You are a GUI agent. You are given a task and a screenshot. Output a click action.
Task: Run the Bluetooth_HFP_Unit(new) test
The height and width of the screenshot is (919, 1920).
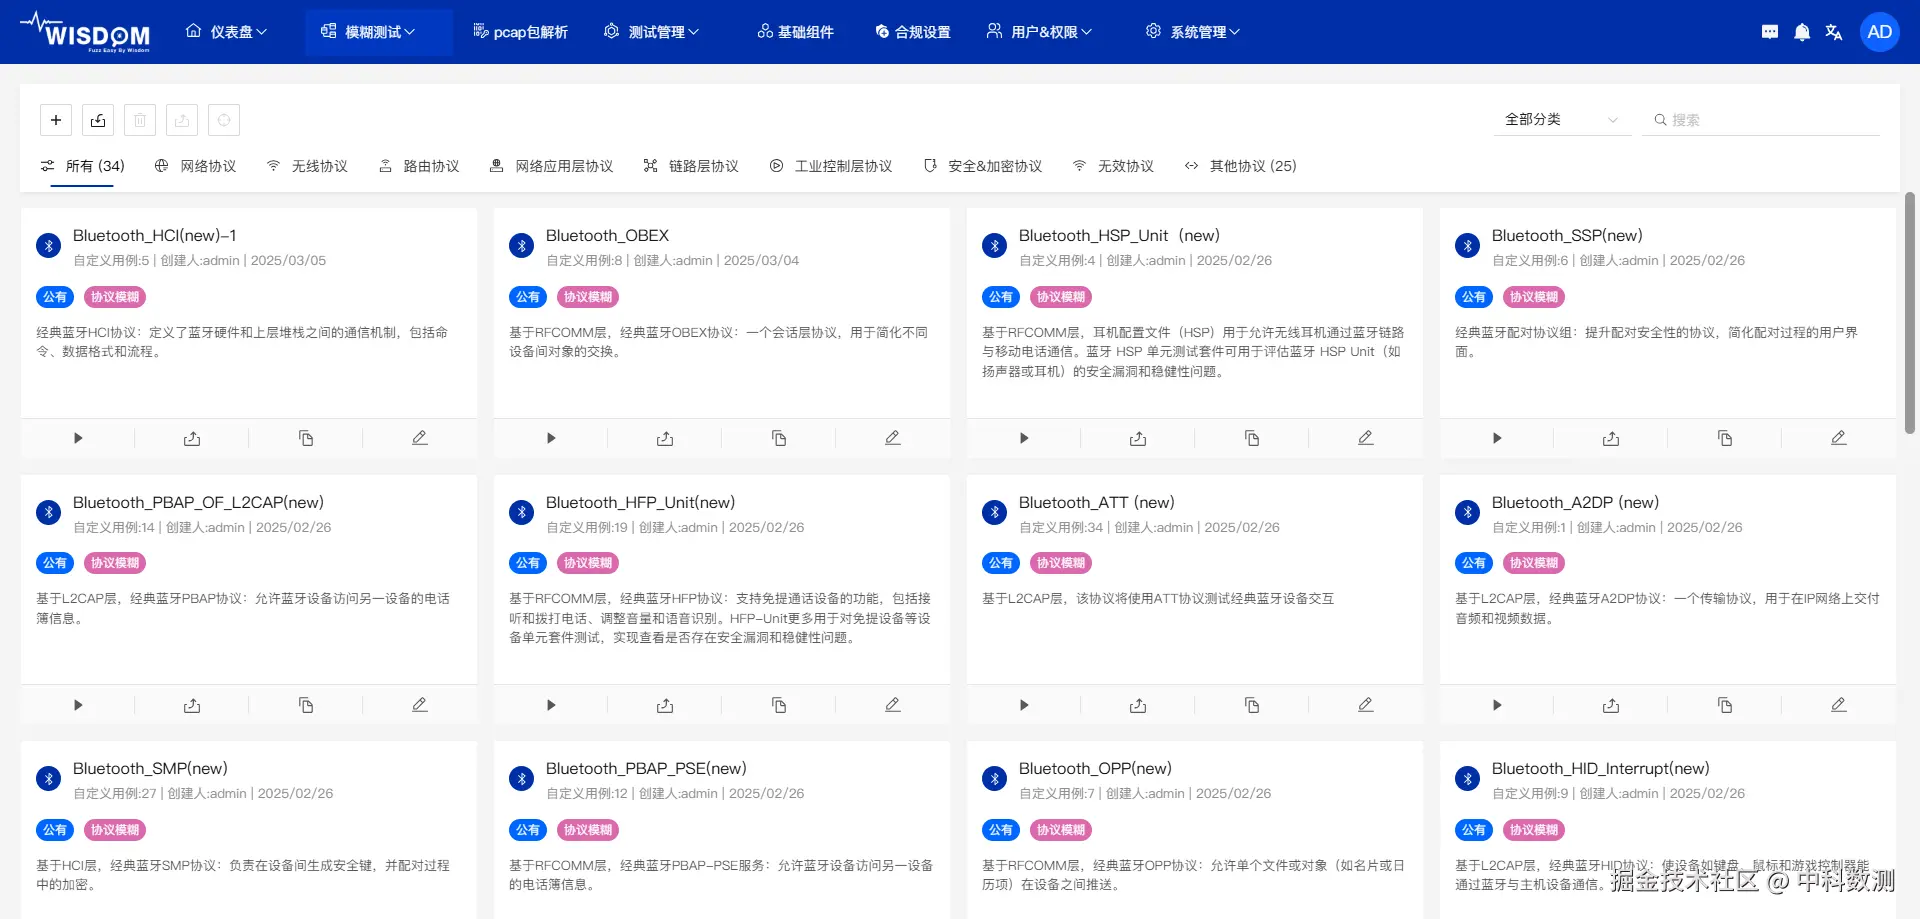(551, 705)
